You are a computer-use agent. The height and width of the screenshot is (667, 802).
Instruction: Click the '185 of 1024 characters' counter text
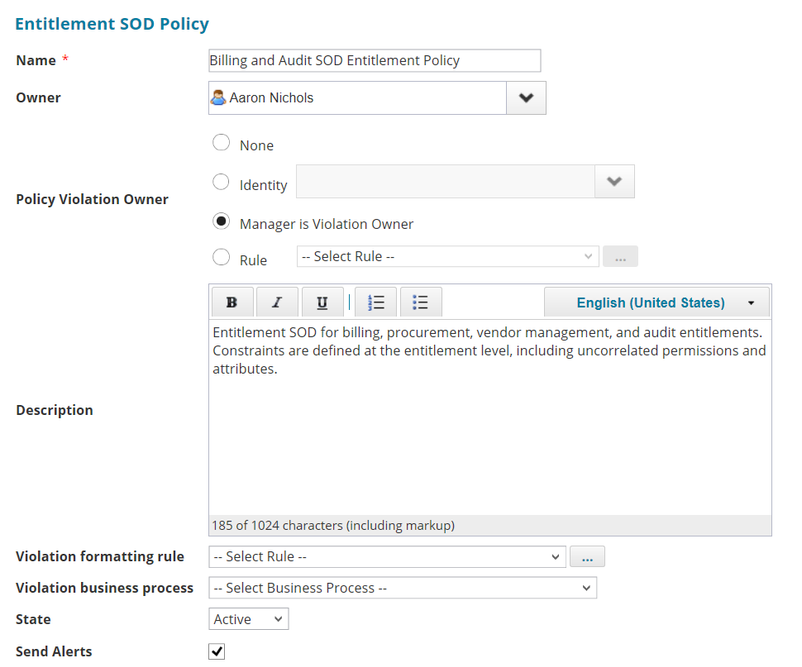(333, 525)
